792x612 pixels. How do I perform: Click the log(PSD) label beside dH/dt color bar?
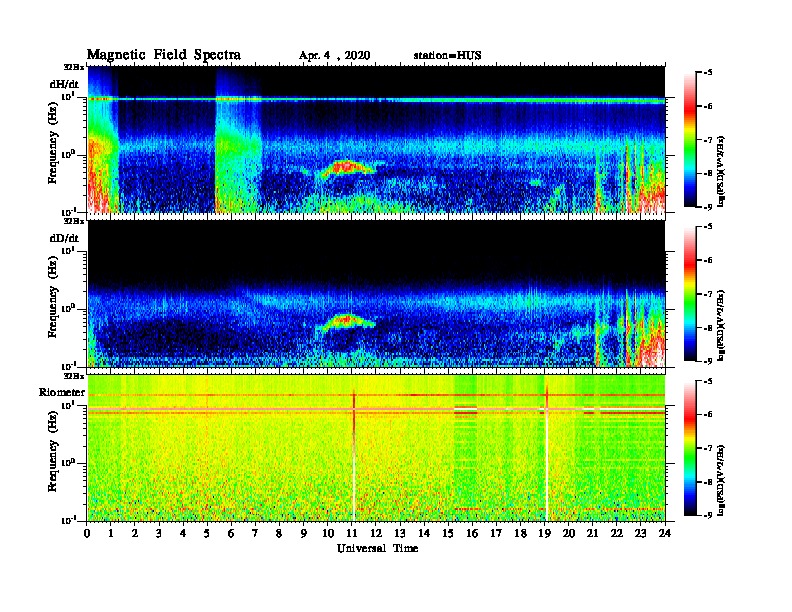(721, 171)
